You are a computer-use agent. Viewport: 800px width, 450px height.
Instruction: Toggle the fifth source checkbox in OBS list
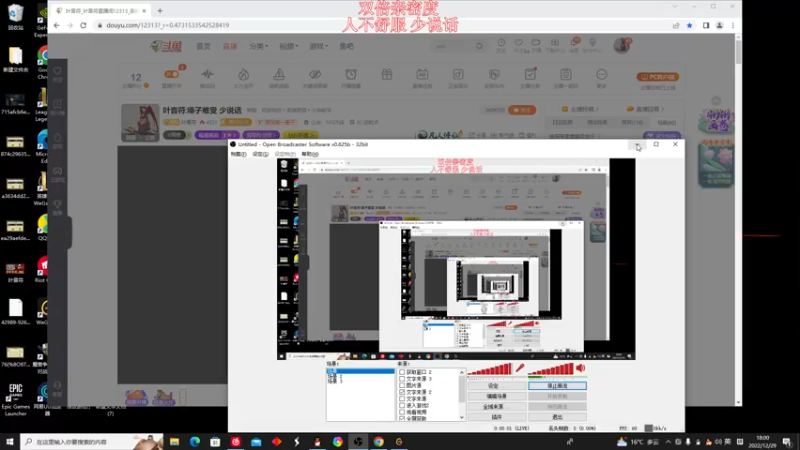click(402, 399)
